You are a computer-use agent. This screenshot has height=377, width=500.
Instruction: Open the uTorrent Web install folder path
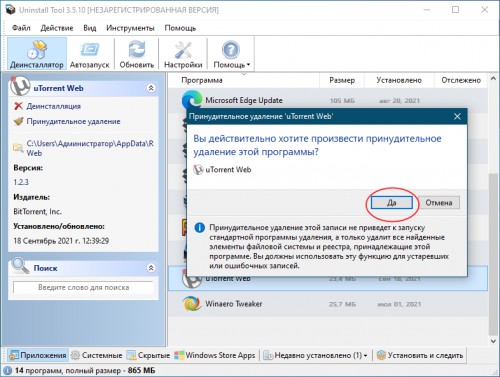(90, 148)
